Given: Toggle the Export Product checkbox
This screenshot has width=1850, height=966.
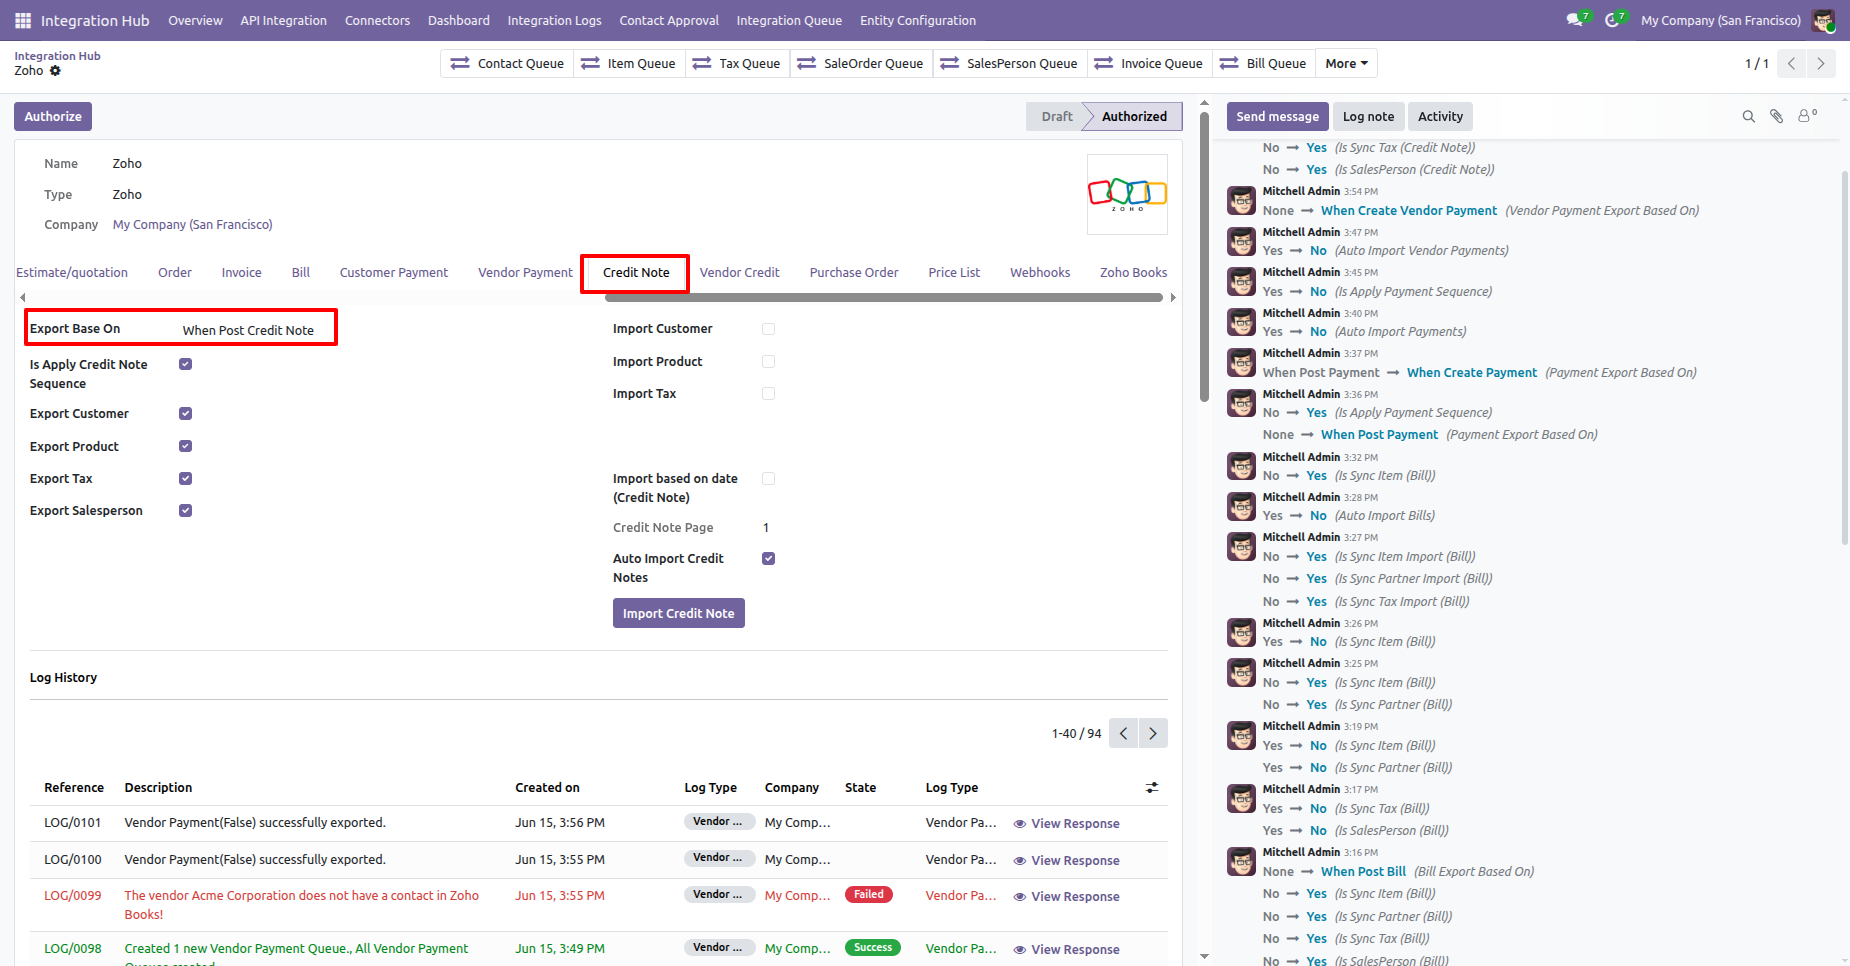Looking at the screenshot, I should [x=185, y=446].
